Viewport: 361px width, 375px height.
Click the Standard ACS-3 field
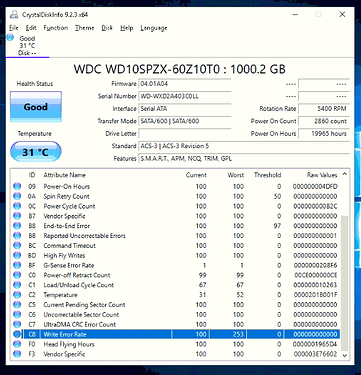tap(244, 146)
